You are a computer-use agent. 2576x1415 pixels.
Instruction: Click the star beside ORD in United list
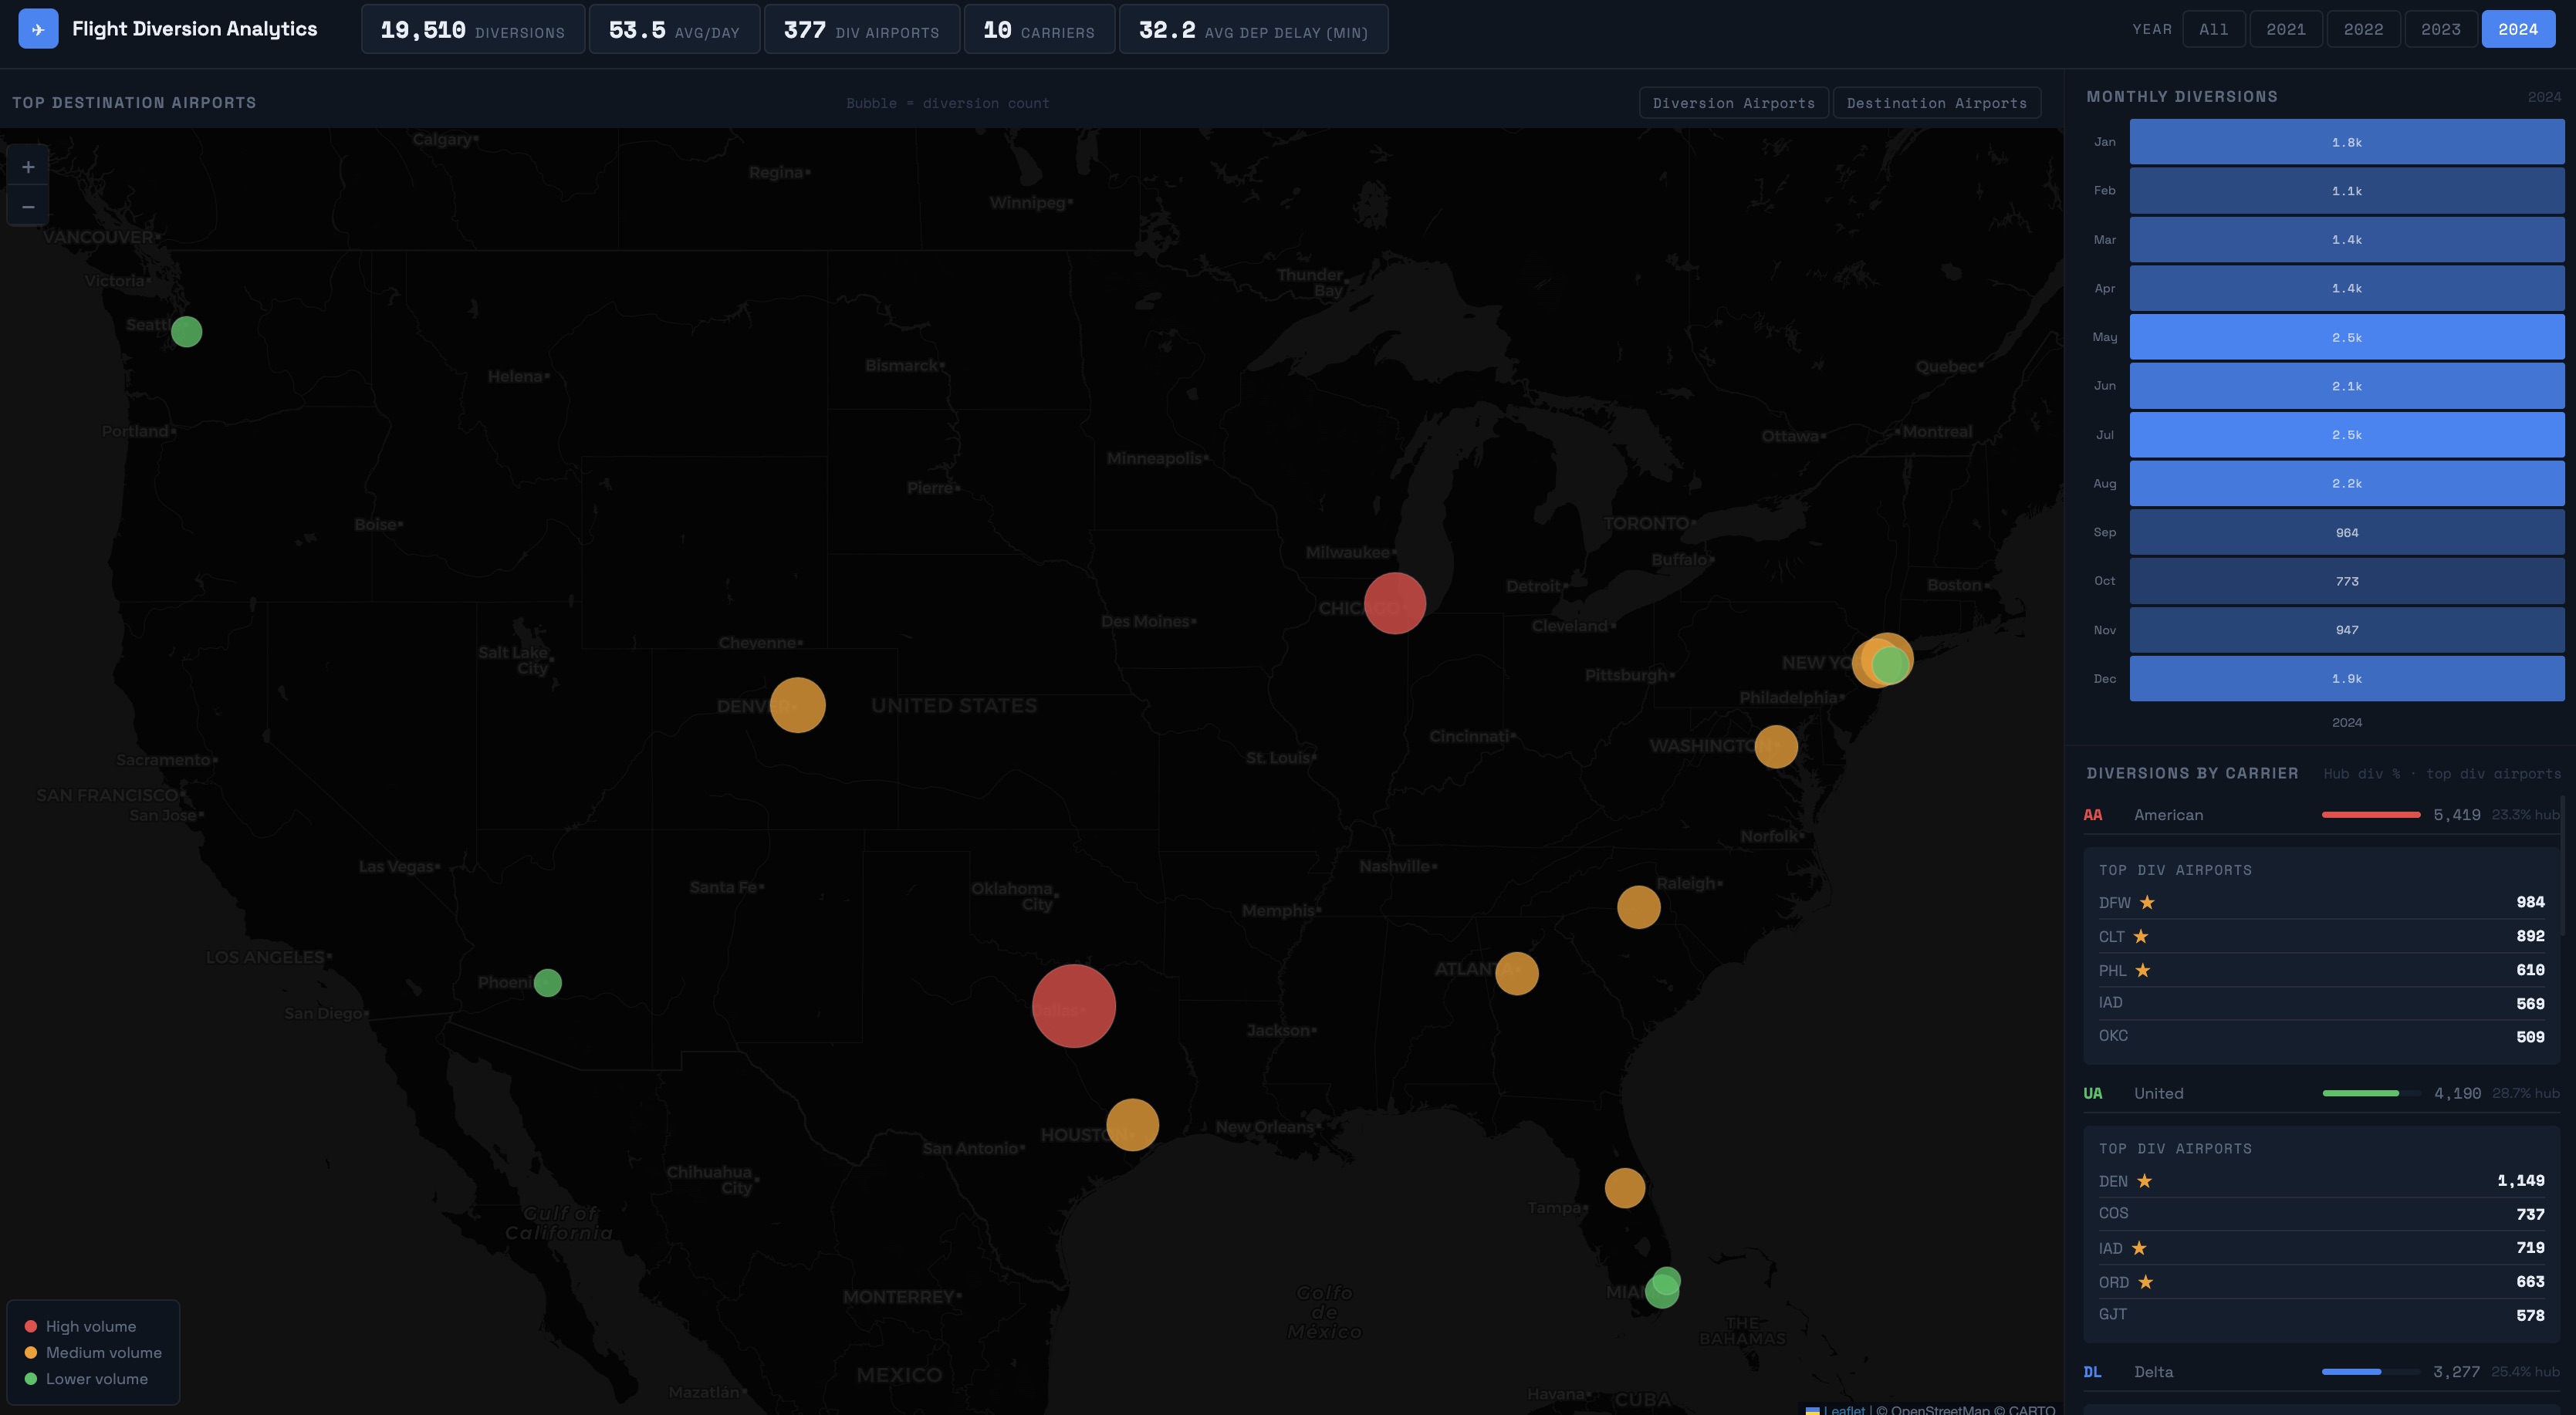[2144, 1282]
